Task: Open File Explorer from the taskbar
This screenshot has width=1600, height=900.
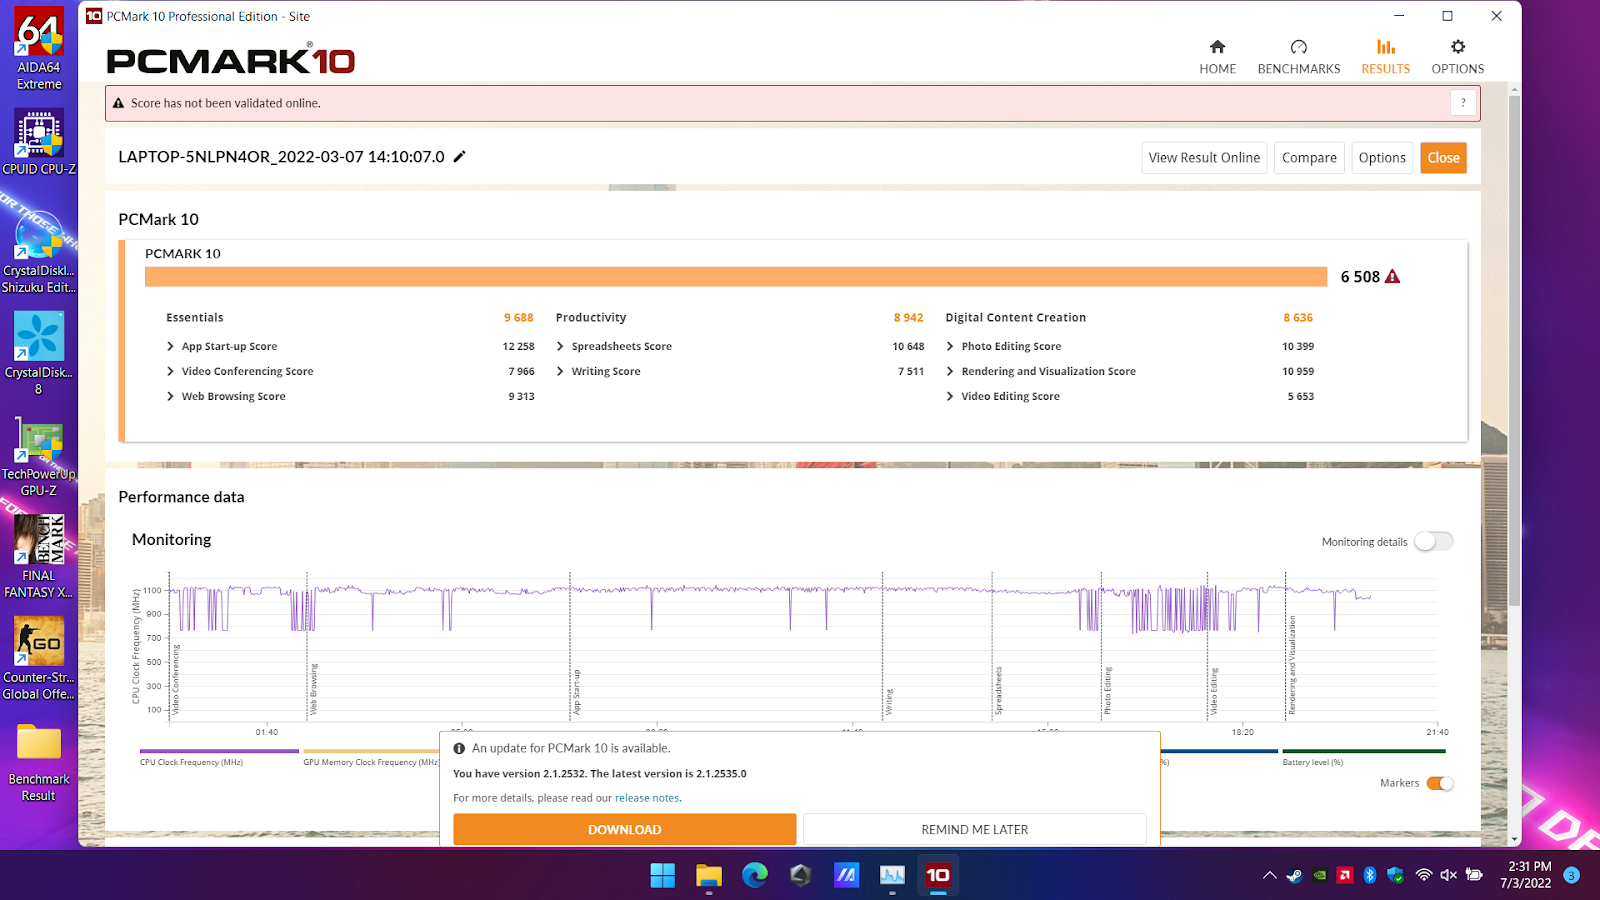Action: click(x=709, y=876)
